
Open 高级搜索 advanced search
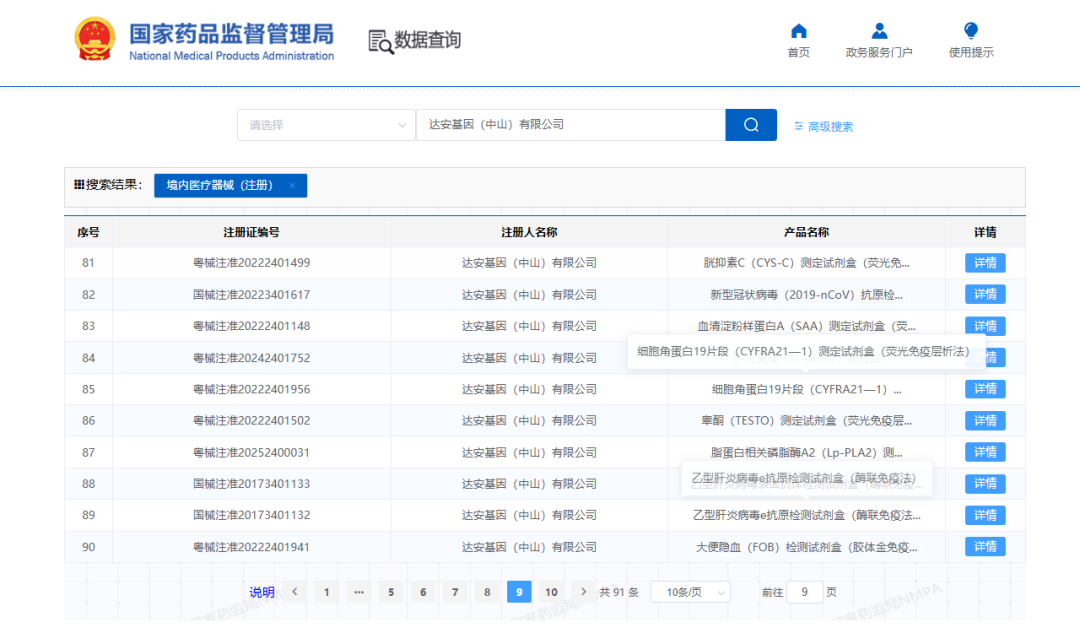(823, 127)
